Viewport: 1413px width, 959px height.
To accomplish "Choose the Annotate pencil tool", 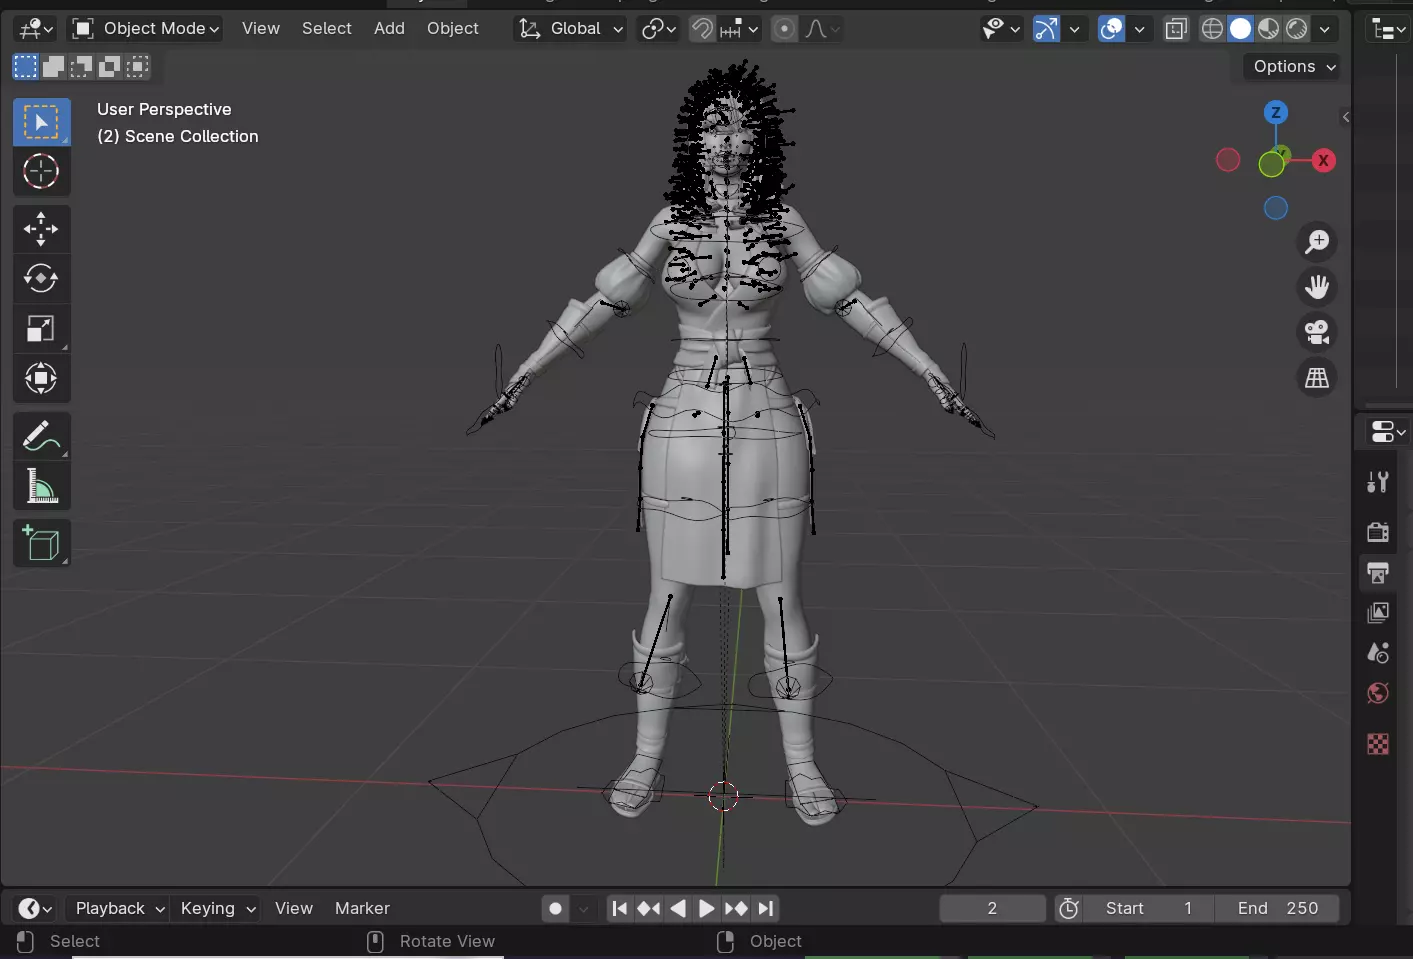I will 41,436.
